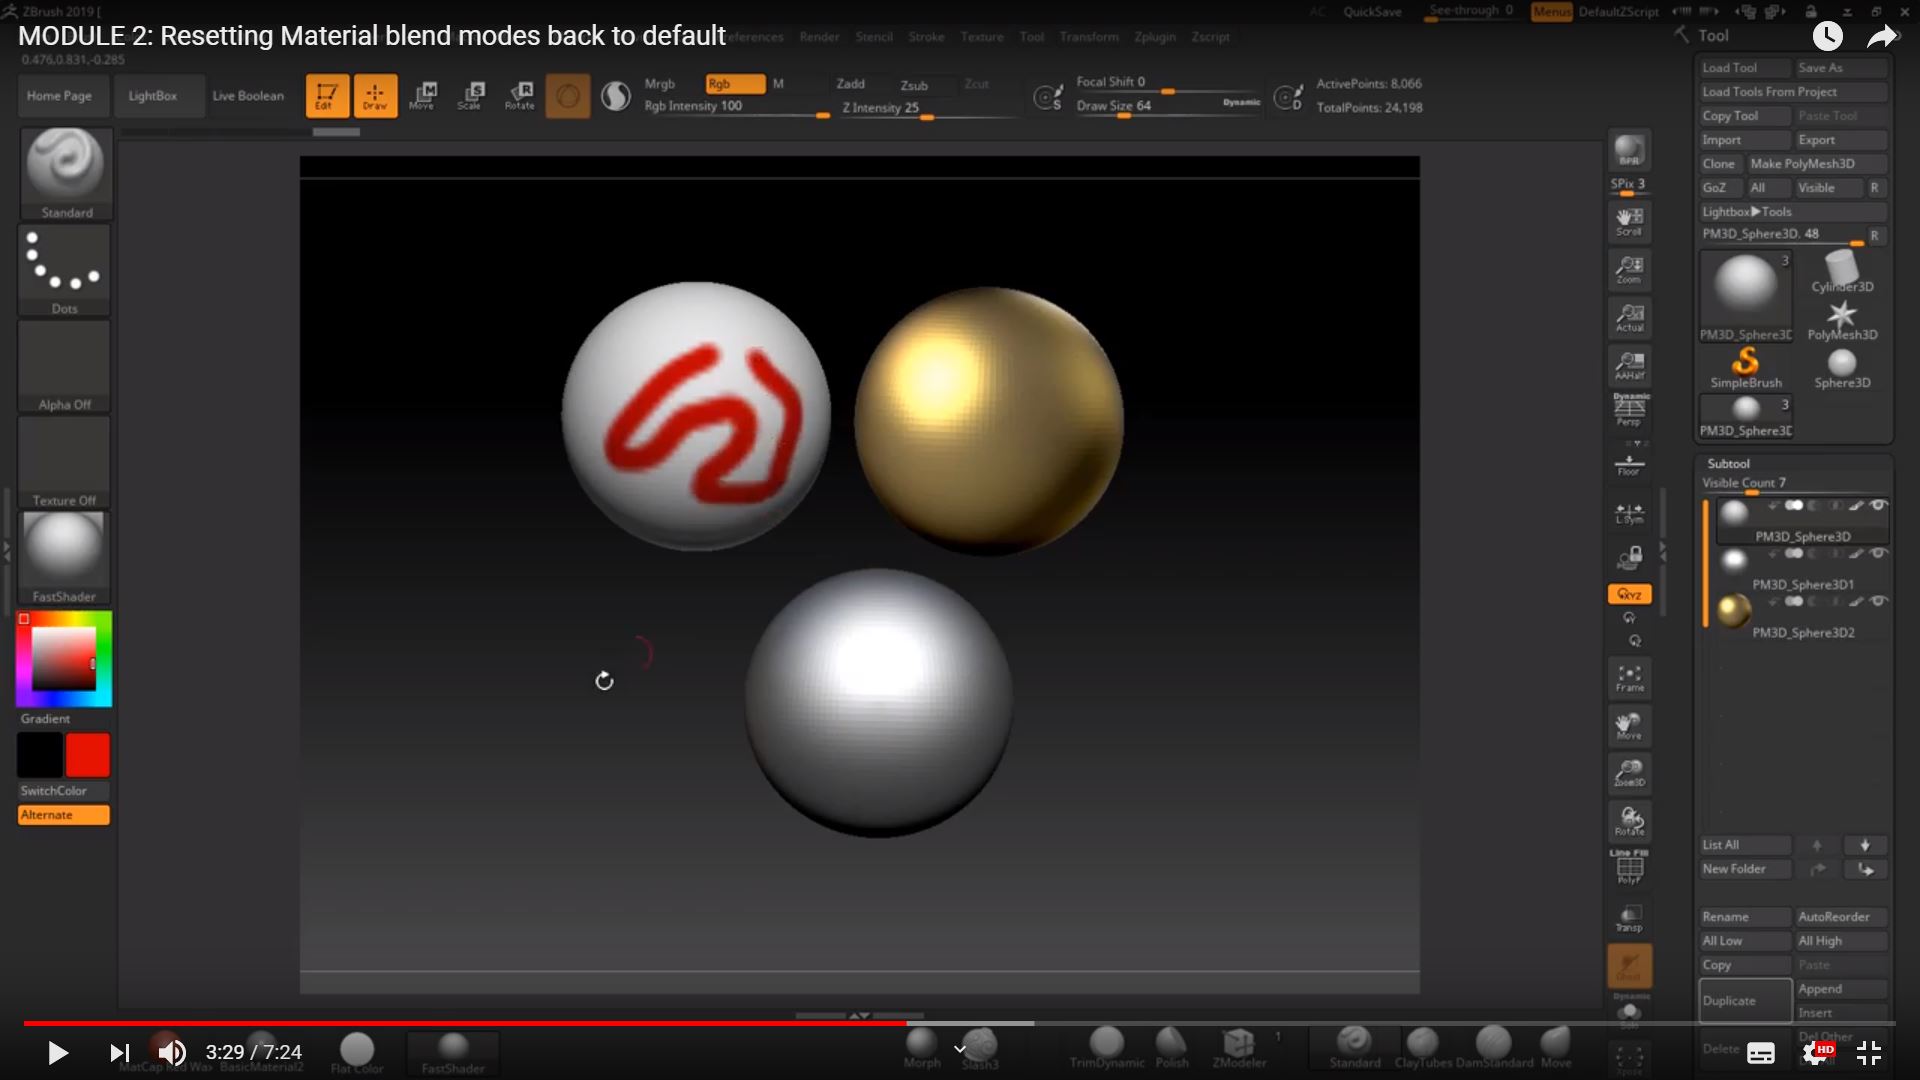Open the Alpha Off selector
Image resolution: width=1920 pixels, height=1080 pixels.
65,366
